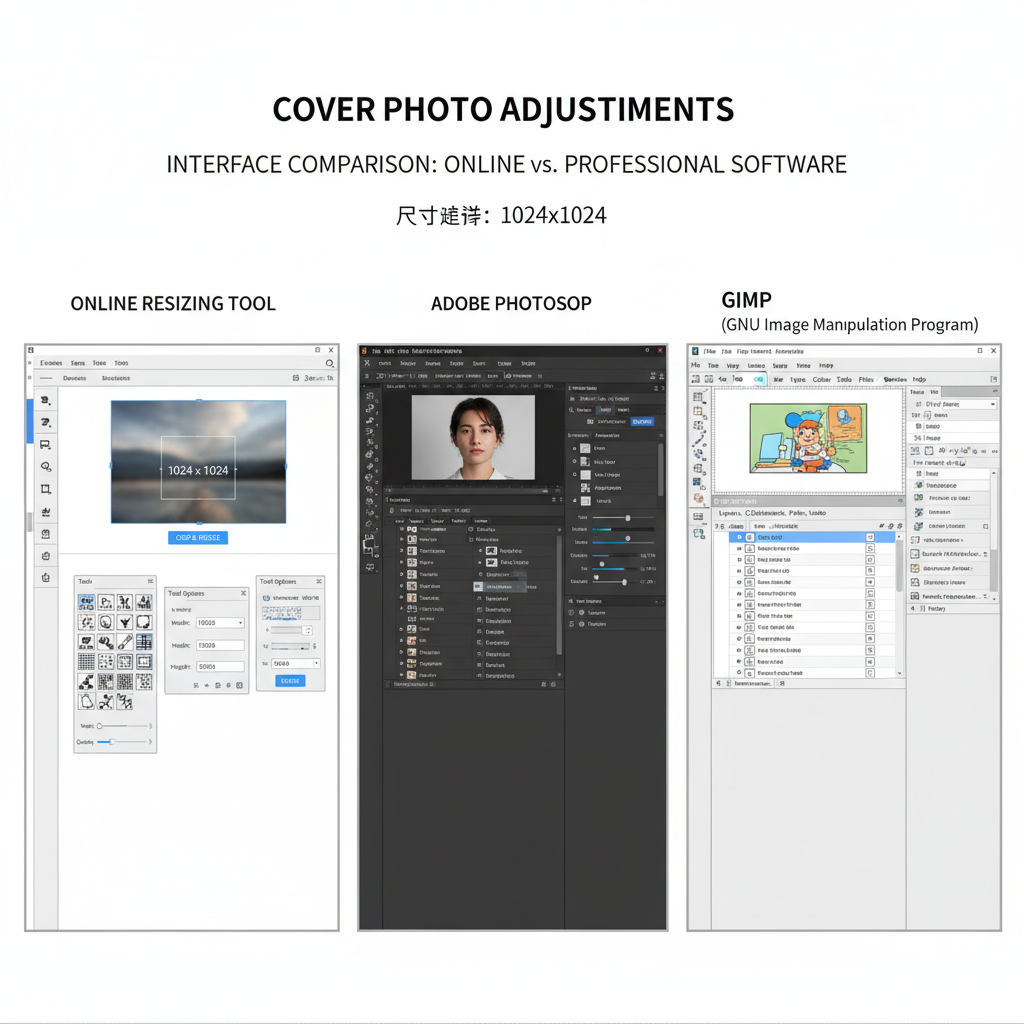
Task: GIMP: click up arrow of right panel list scrollbar
Action: pyautogui.click(x=994, y=472)
